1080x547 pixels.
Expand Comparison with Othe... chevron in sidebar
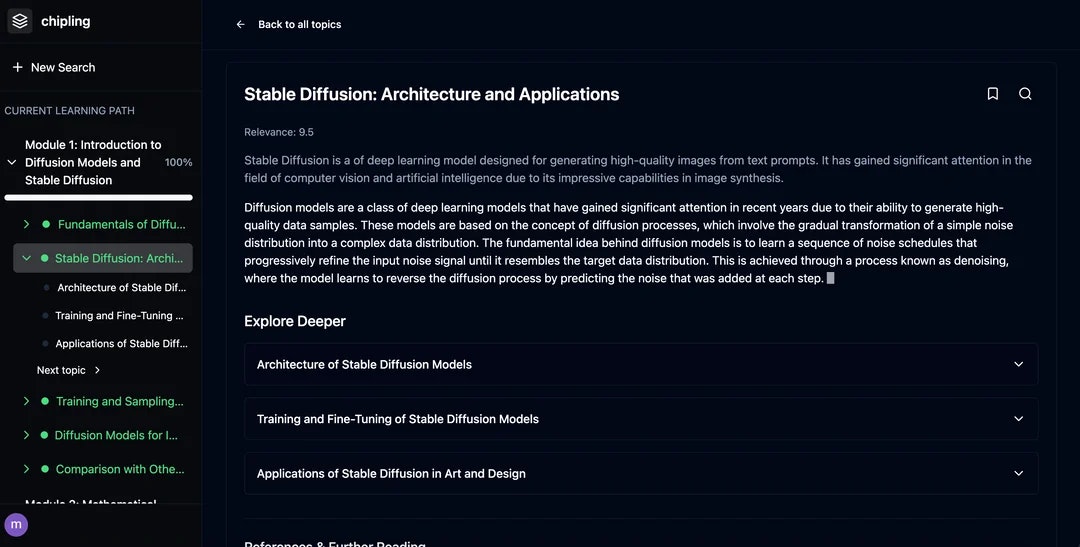26,469
